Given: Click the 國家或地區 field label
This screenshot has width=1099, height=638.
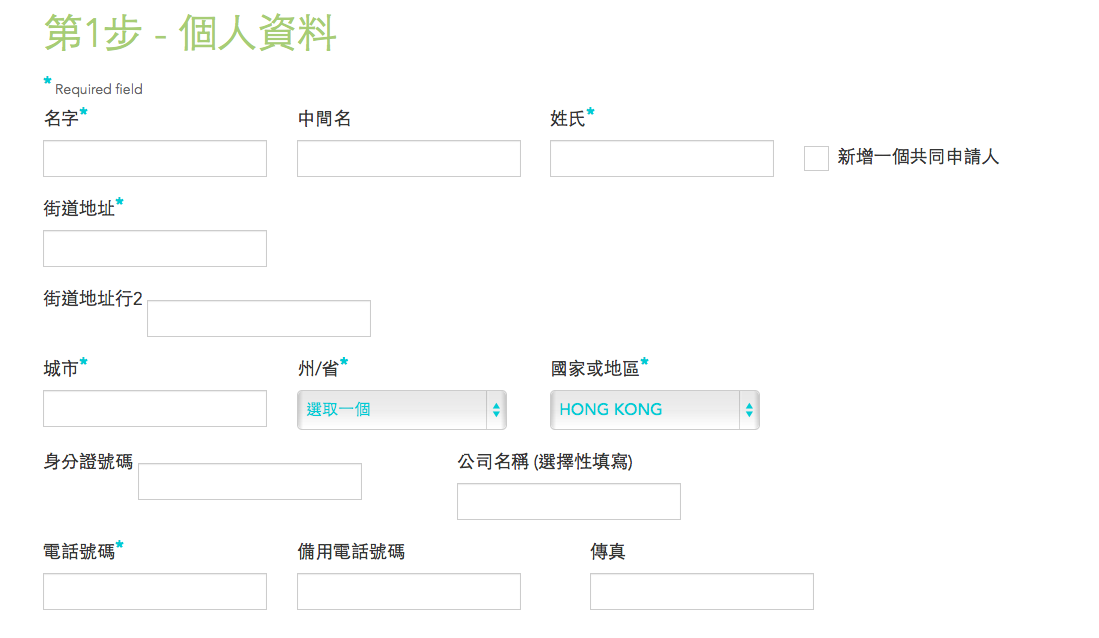Looking at the screenshot, I should [595, 369].
